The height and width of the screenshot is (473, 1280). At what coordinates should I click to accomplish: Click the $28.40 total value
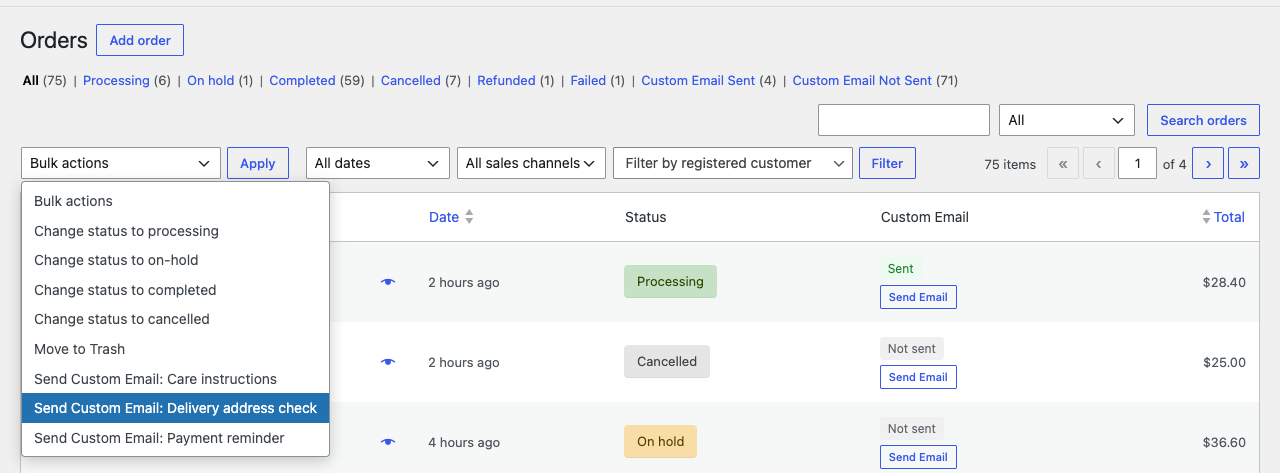point(1224,282)
